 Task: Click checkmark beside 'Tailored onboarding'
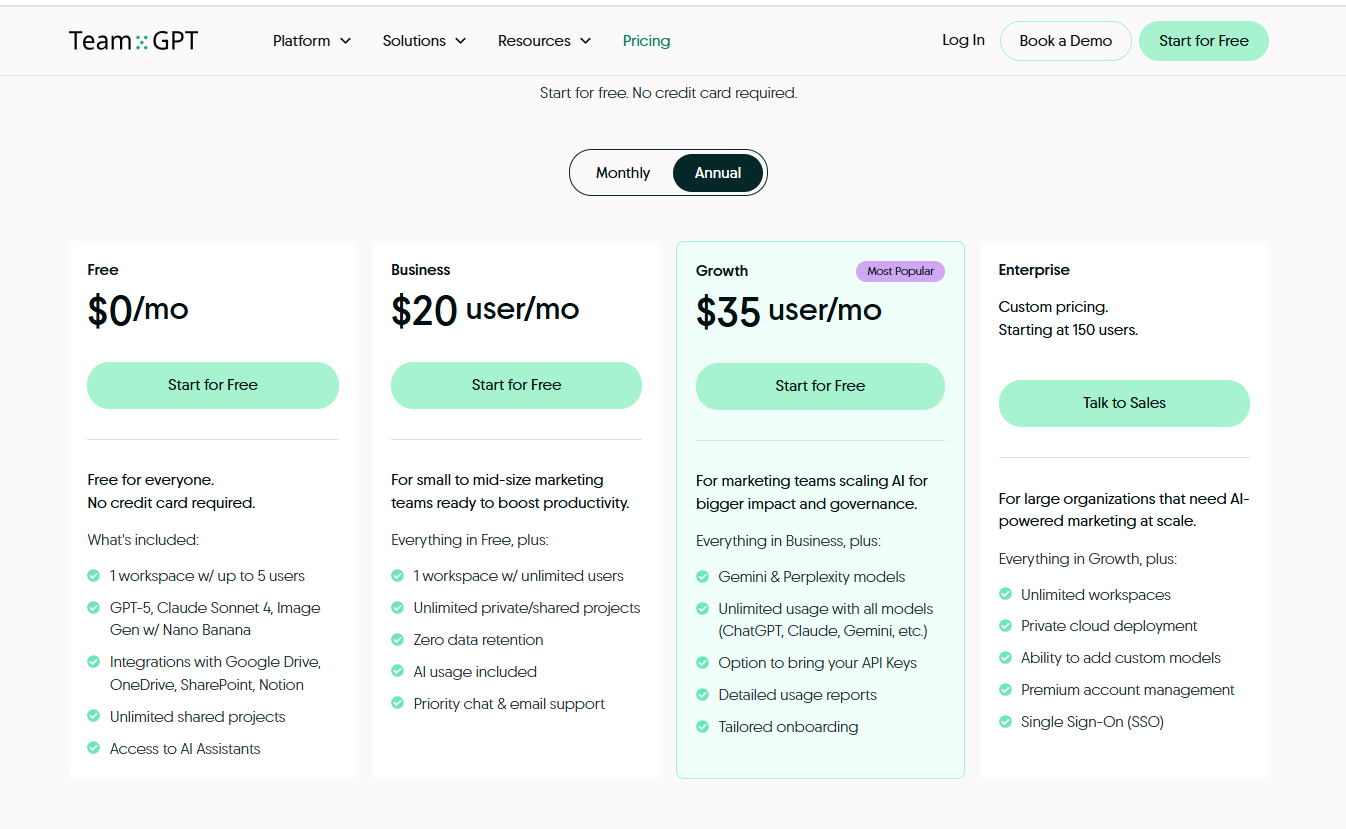pos(702,727)
